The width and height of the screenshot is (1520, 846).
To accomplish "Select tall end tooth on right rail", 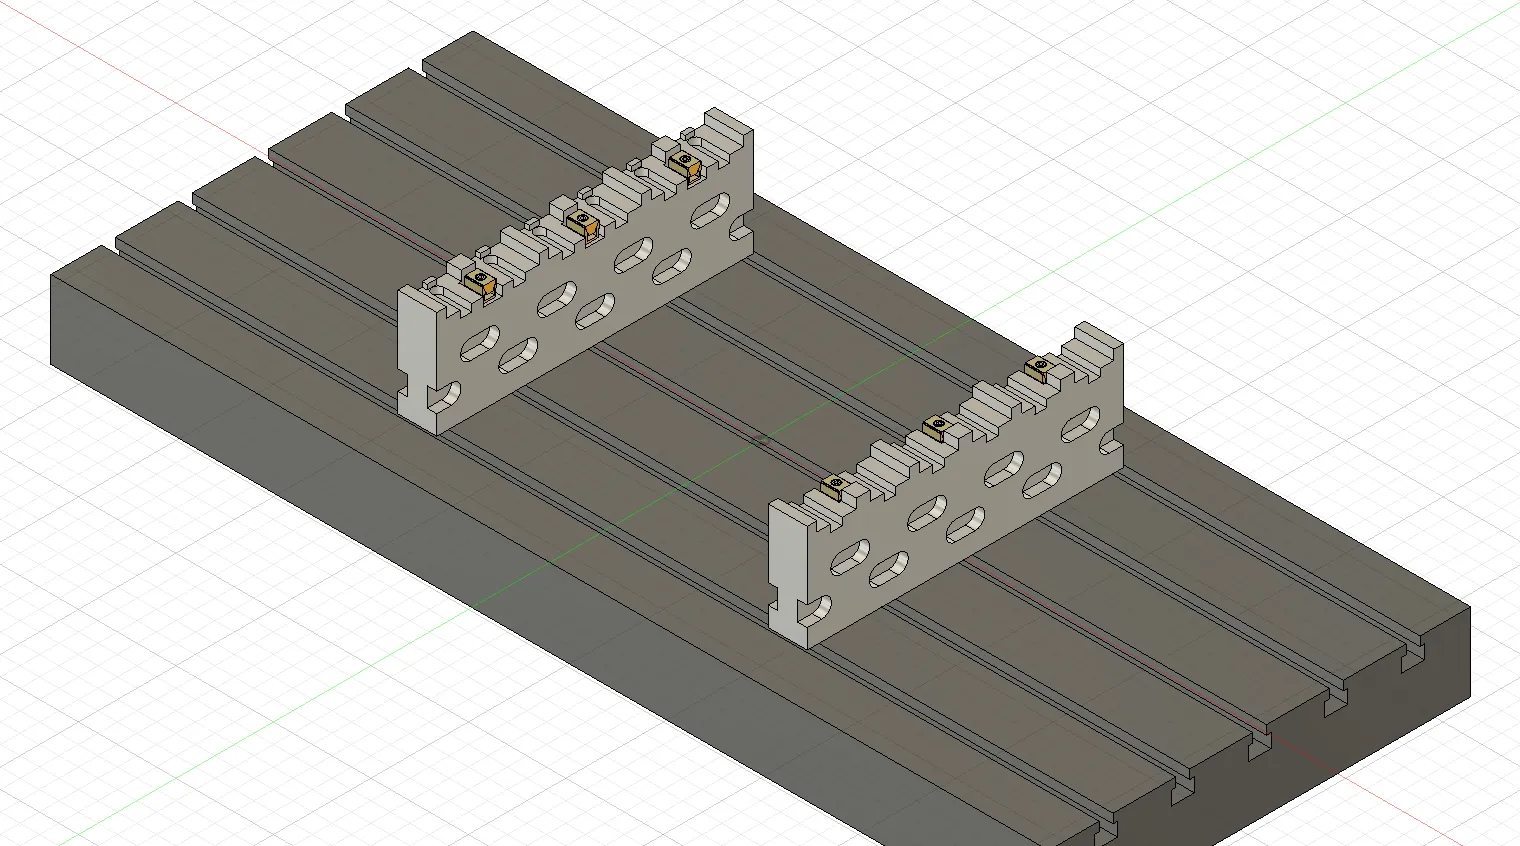I will coord(1096,340).
